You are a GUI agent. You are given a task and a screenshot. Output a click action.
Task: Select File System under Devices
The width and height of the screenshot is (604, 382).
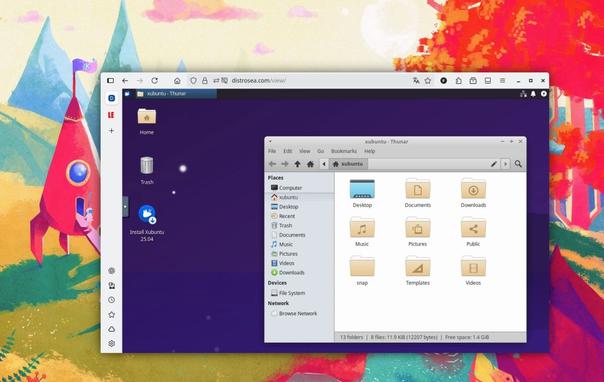point(300,293)
